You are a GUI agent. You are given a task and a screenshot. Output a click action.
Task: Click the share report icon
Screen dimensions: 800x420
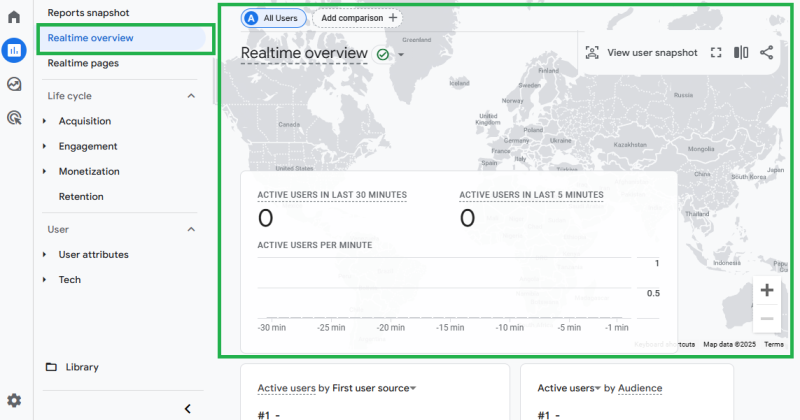(x=766, y=53)
